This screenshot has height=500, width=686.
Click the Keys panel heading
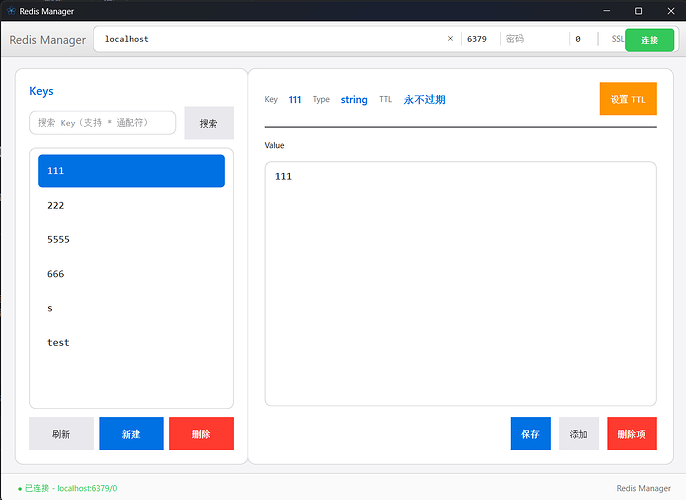point(41,91)
